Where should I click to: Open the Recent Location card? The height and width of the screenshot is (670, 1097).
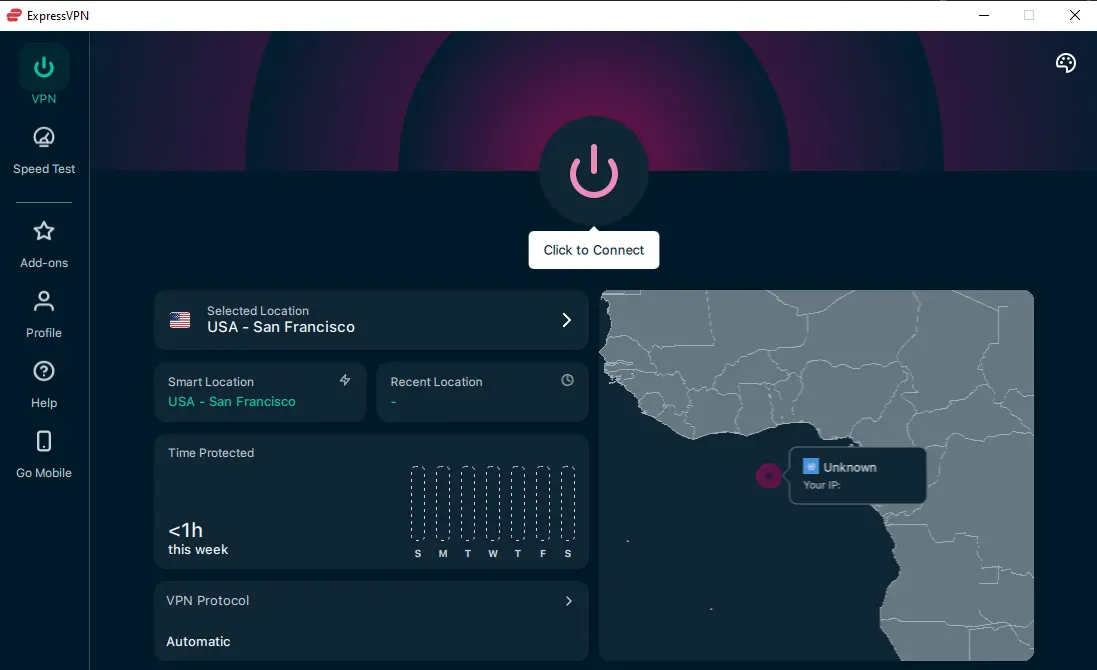pos(482,392)
